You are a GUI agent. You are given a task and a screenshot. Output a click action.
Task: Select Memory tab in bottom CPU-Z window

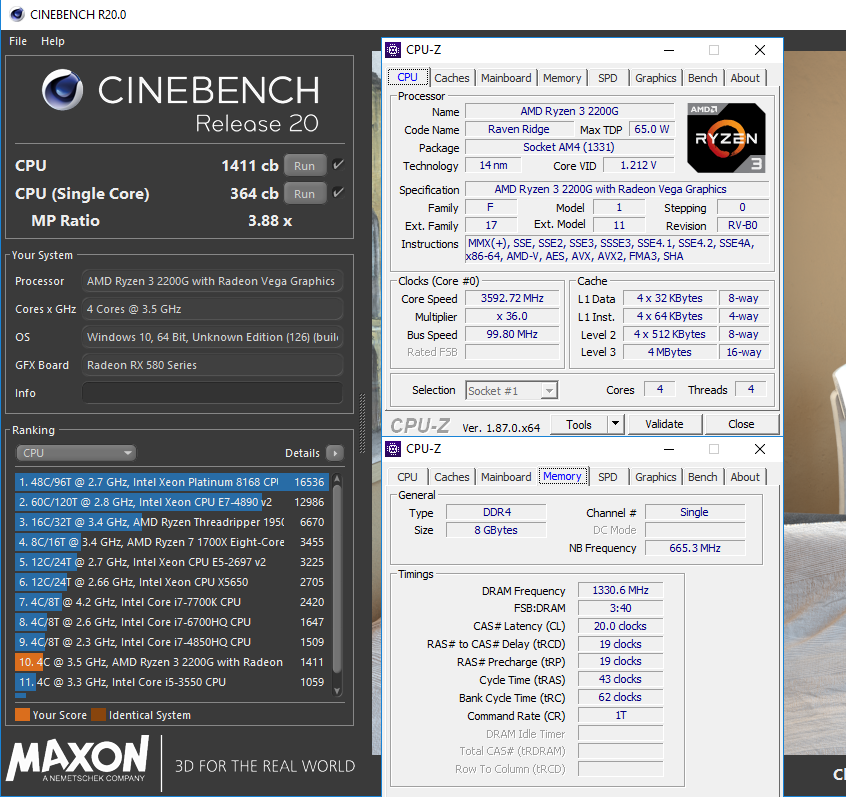coord(562,476)
